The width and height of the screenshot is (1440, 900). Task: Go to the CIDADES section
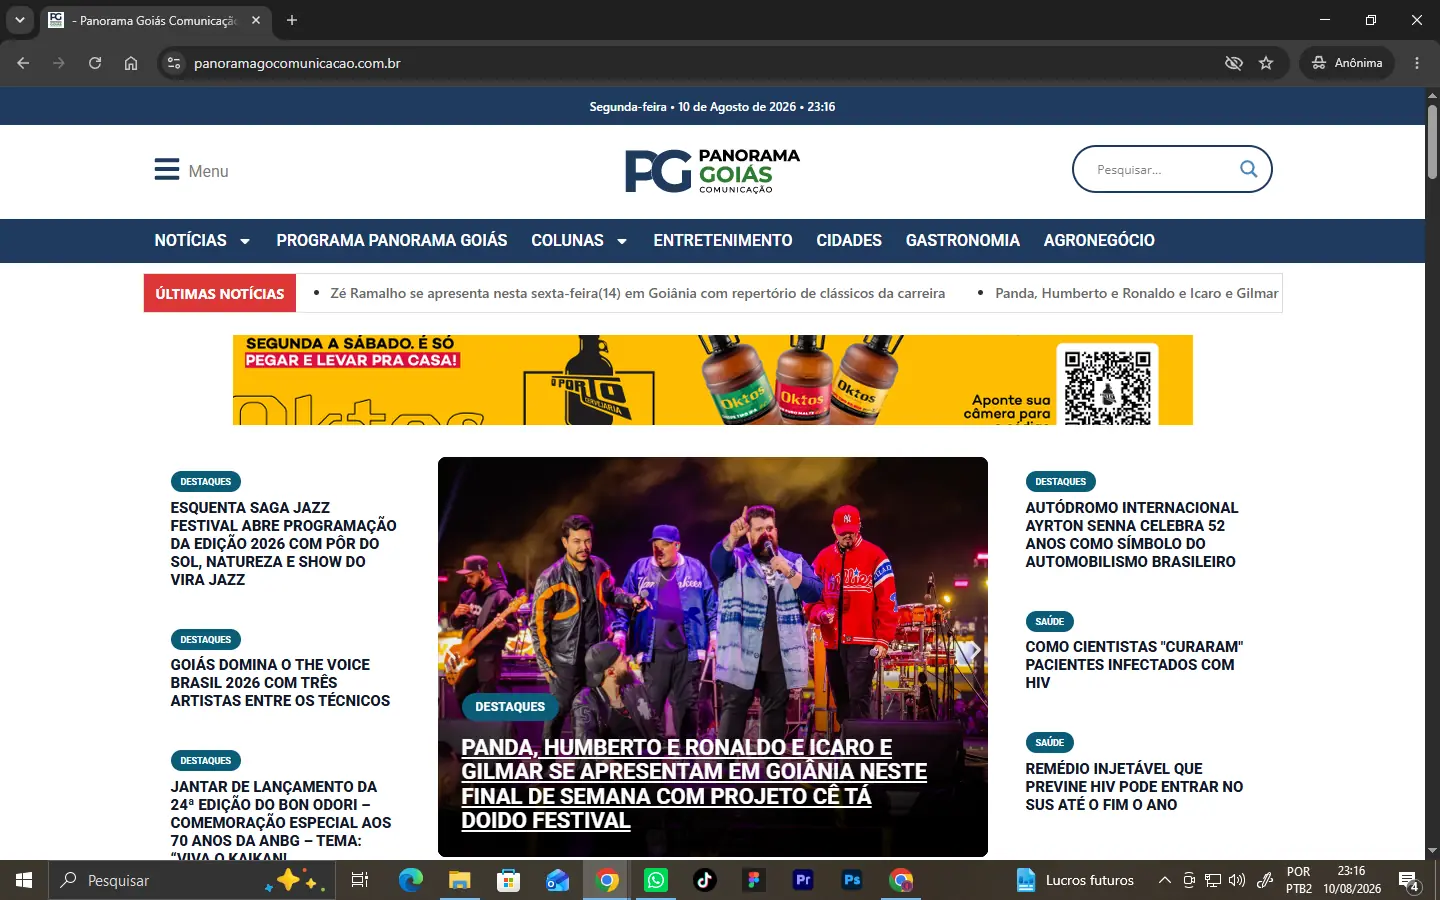point(849,240)
